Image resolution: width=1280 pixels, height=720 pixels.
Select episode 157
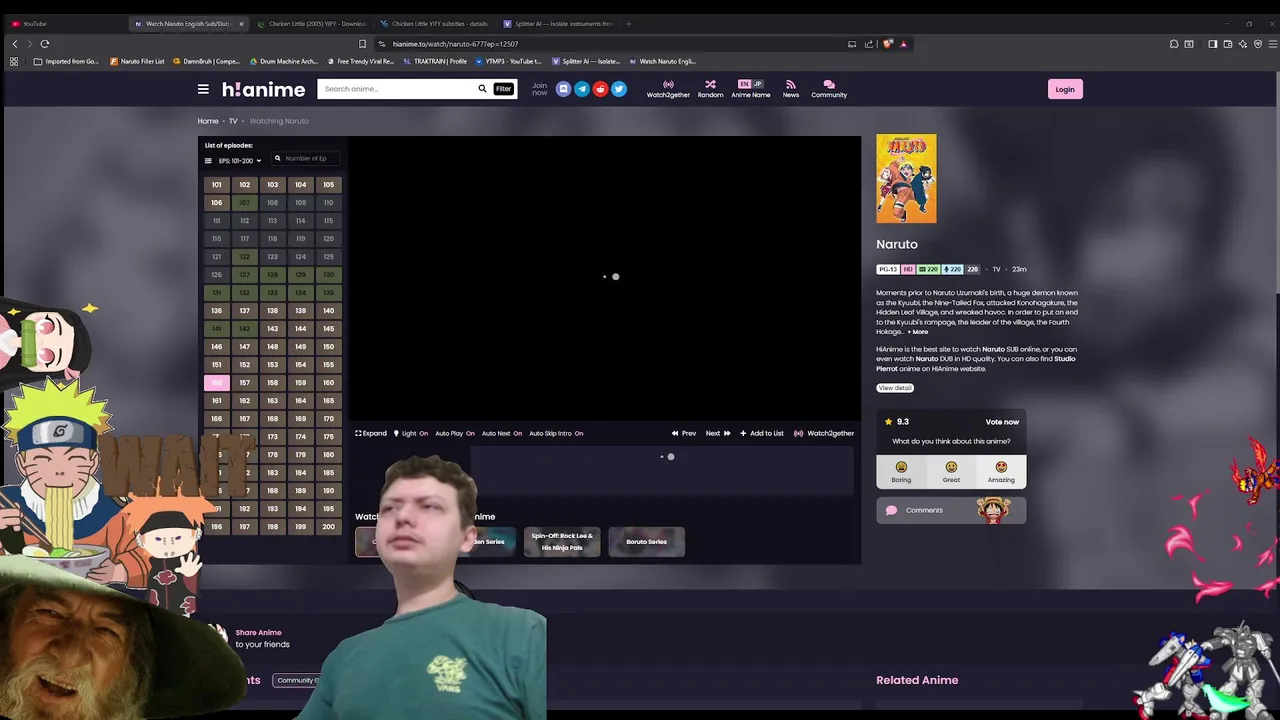click(x=244, y=383)
